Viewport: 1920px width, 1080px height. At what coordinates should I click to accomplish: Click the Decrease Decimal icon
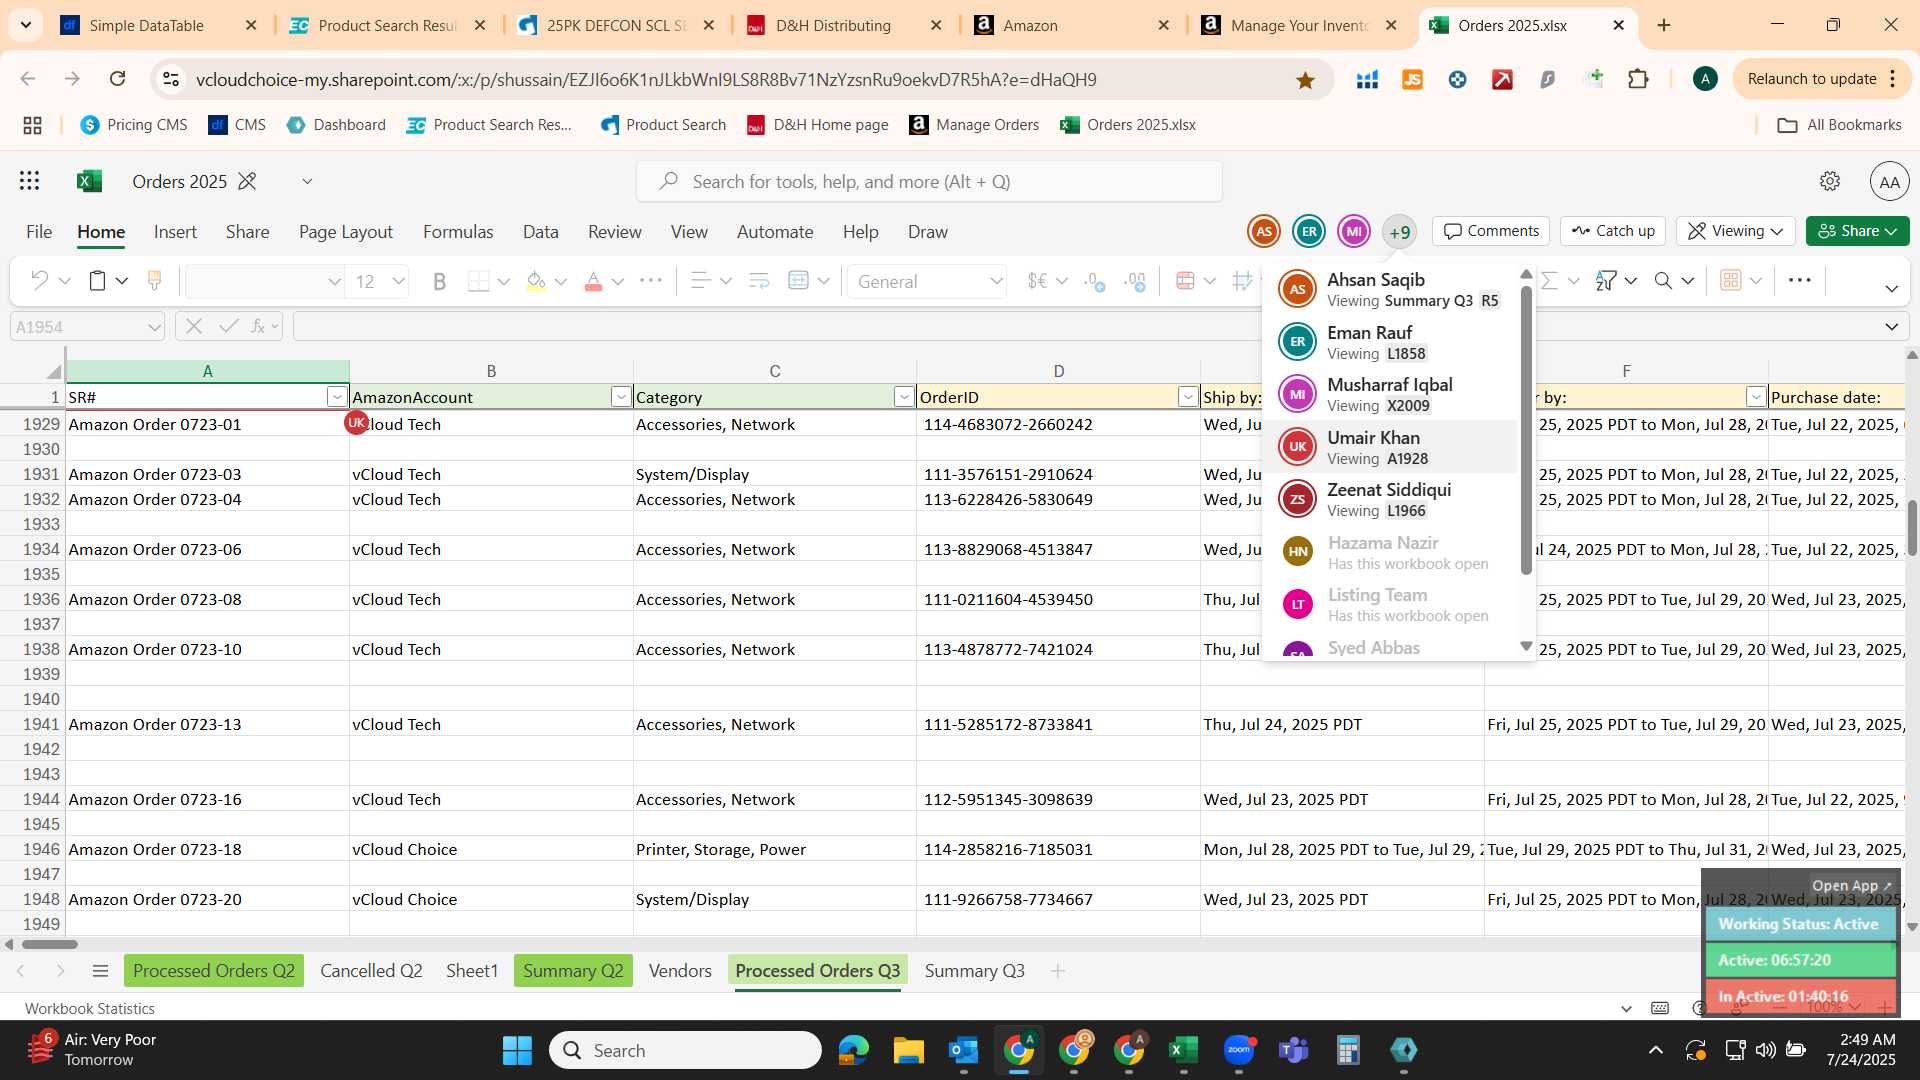pos(1095,282)
